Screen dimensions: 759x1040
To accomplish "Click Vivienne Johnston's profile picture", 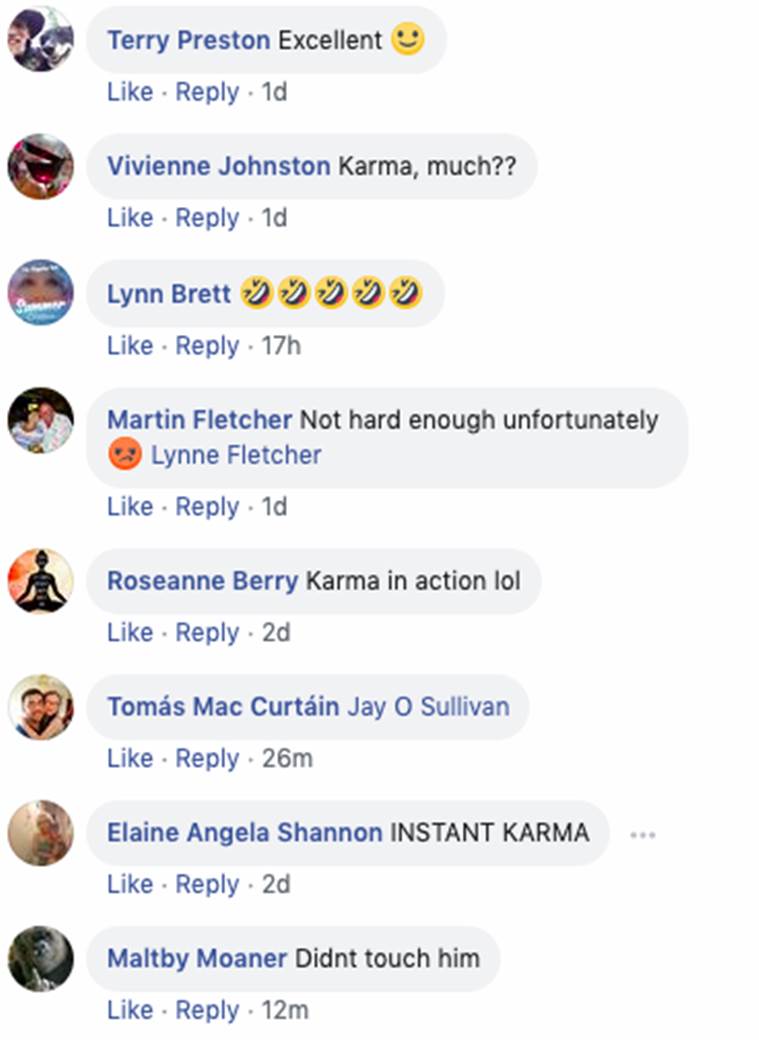I will [x=40, y=166].
